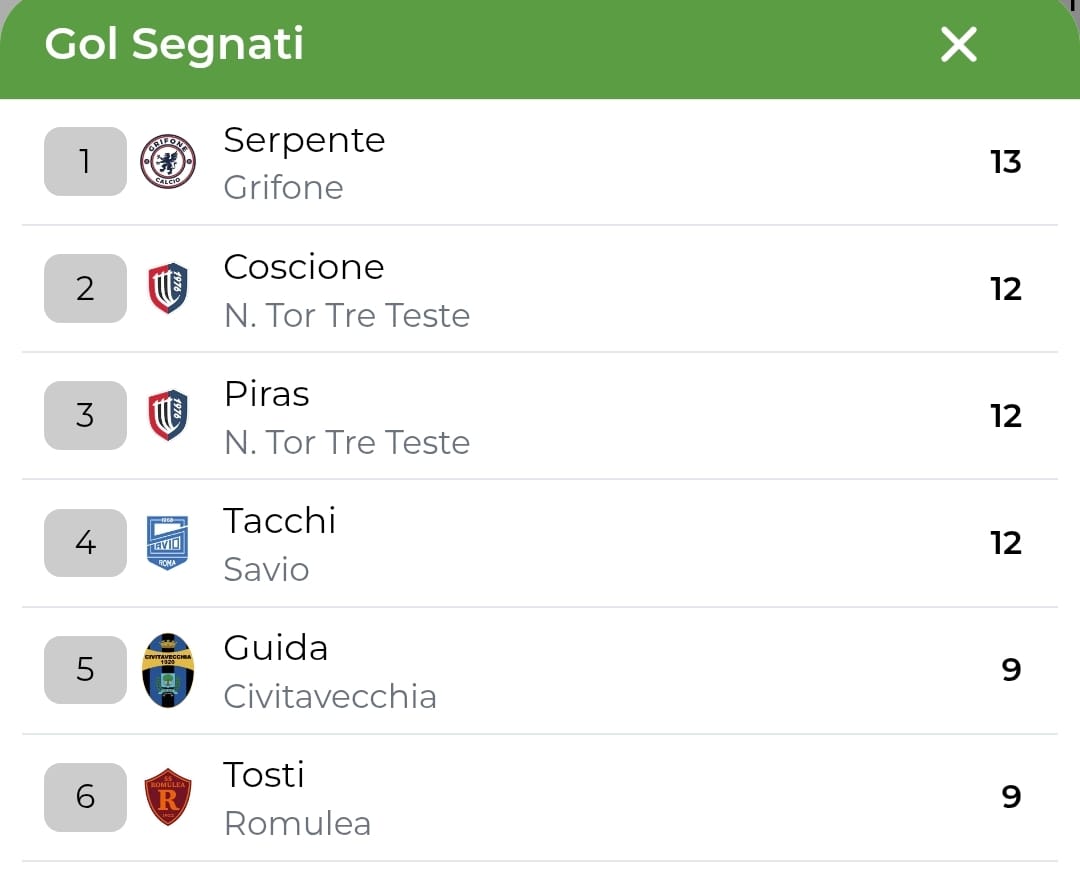Viewport: 1080px width, 876px height.
Task: Open Tacchi player entry
Action: [280, 521]
